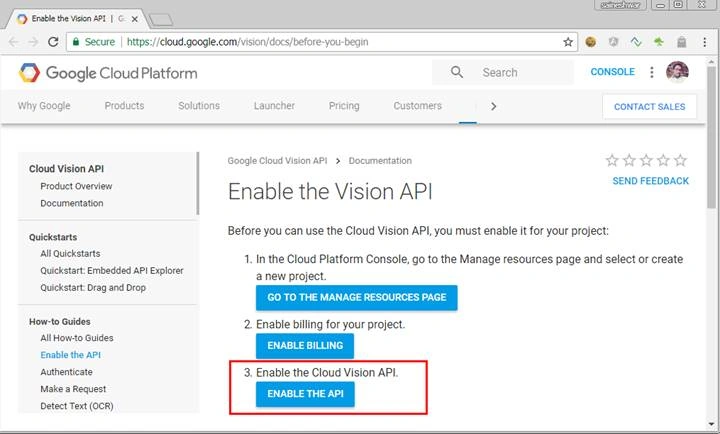Click the Quickstarts sidebar heading

tap(53, 237)
